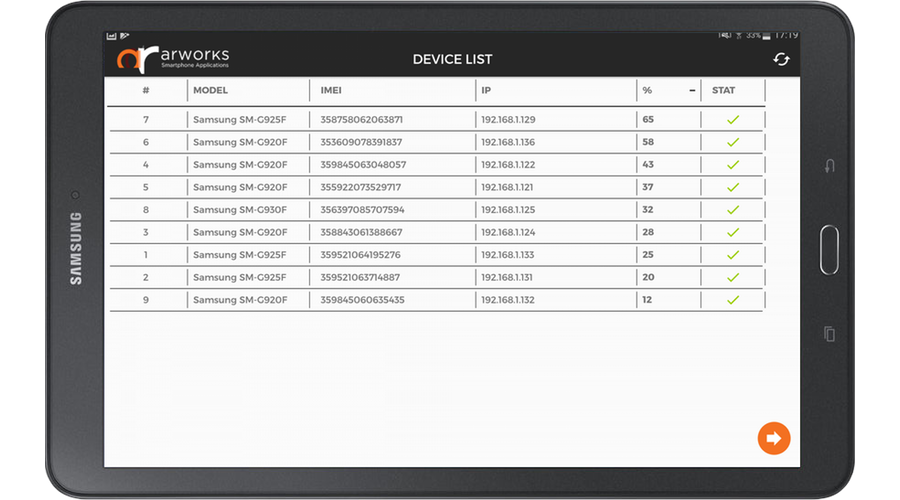Tap percentage value 25
This screenshot has height=500, width=900.
pos(648,254)
